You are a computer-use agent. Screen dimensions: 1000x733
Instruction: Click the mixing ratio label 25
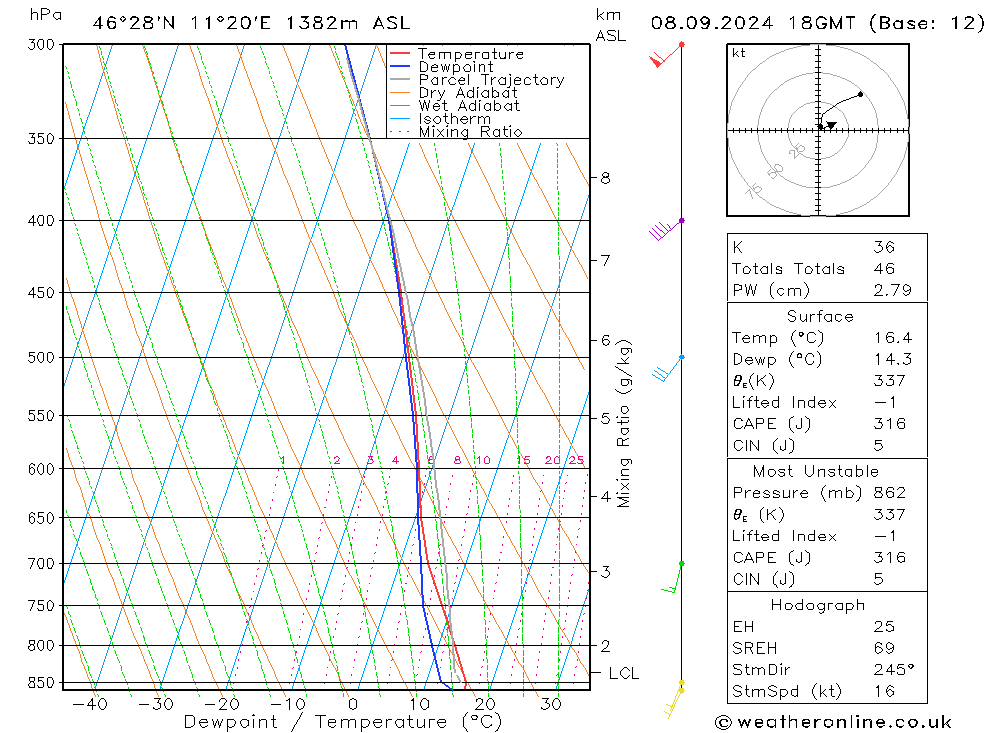577,460
